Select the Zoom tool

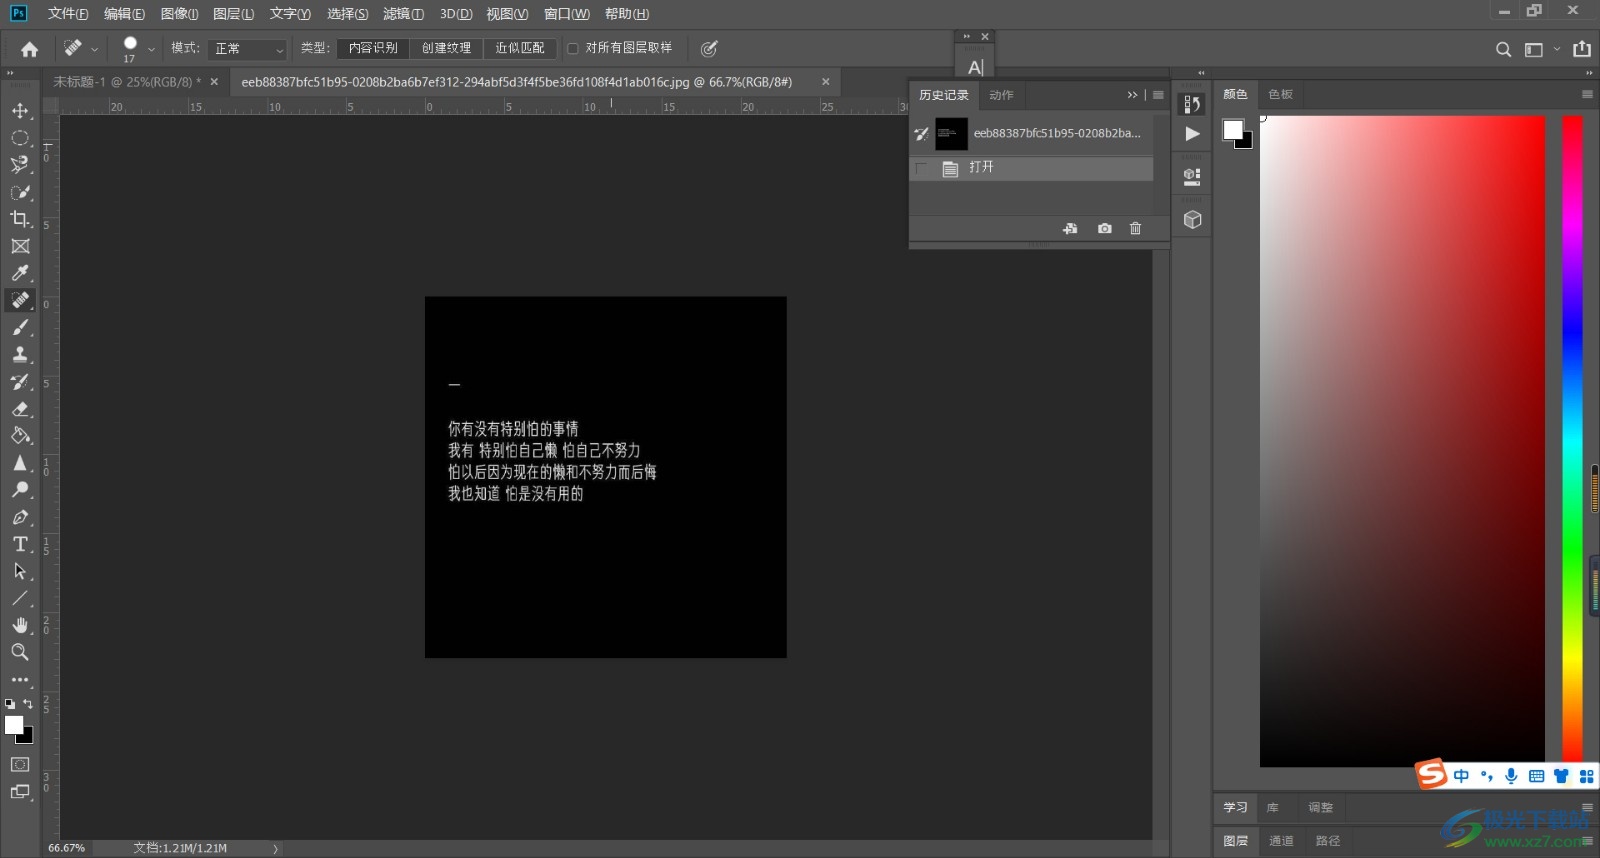[20, 652]
